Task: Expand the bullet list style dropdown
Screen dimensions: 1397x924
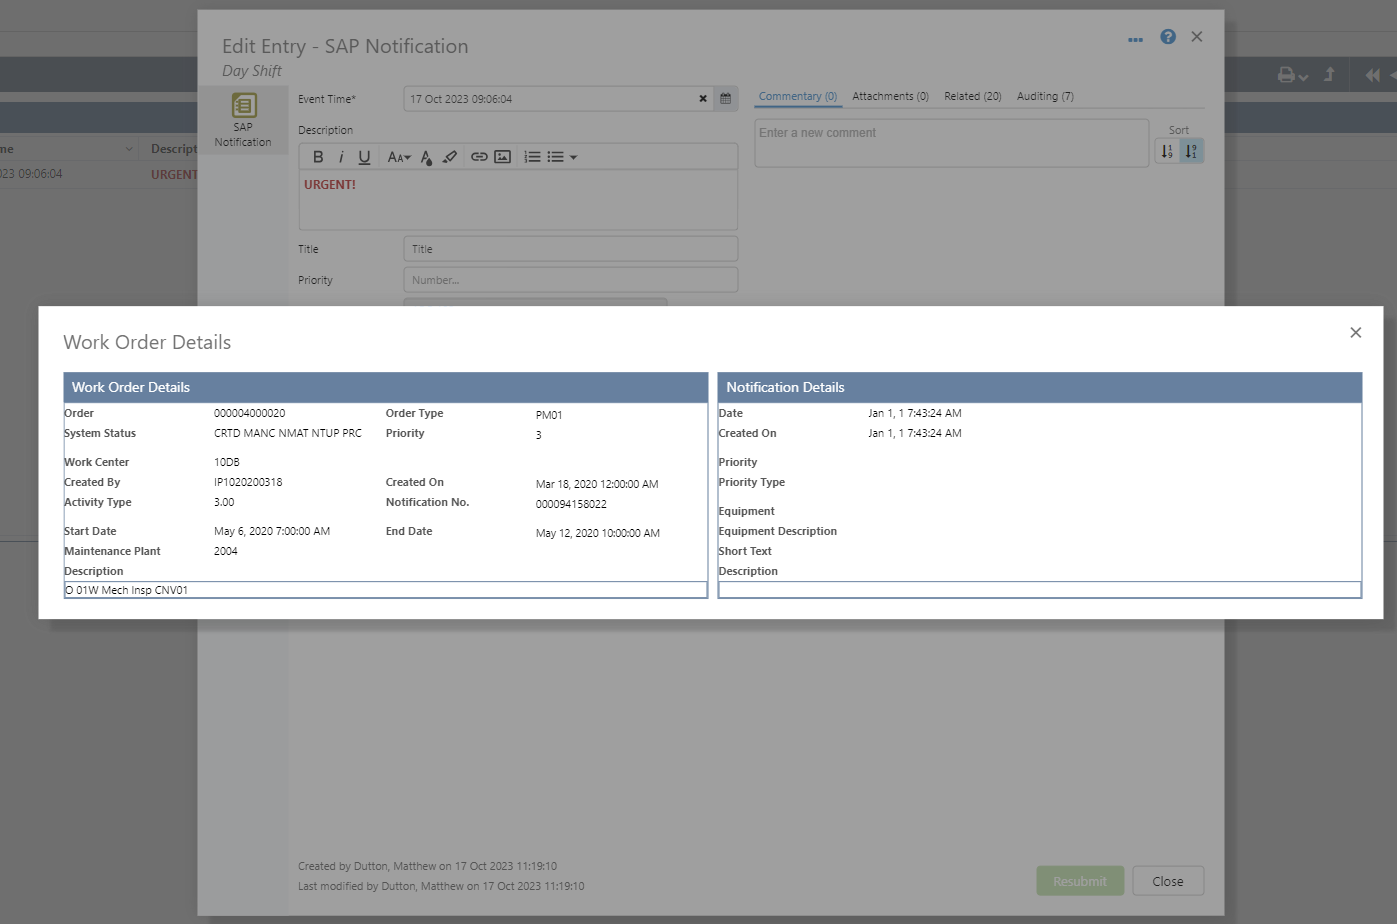Action: coord(573,157)
